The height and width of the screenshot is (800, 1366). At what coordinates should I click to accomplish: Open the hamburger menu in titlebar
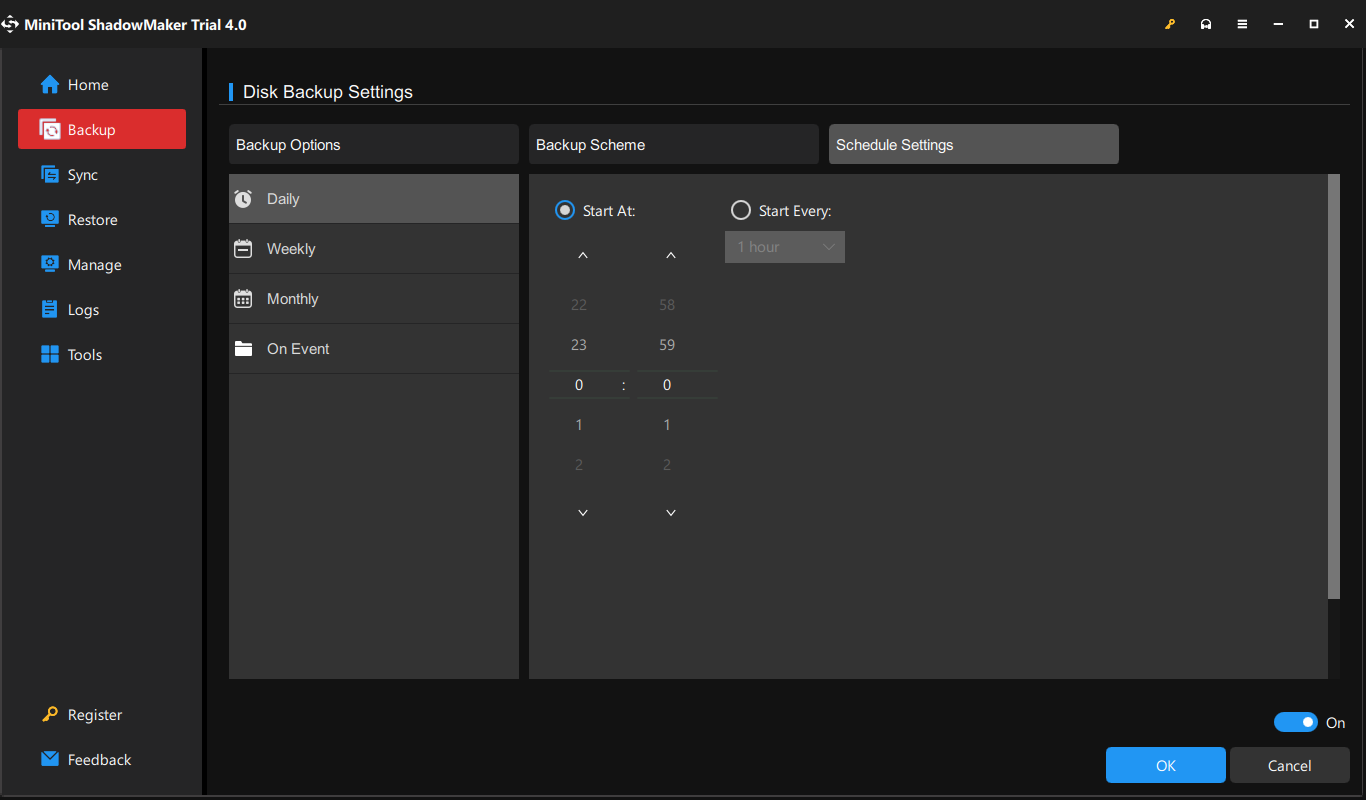pyautogui.click(x=1242, y=23)
